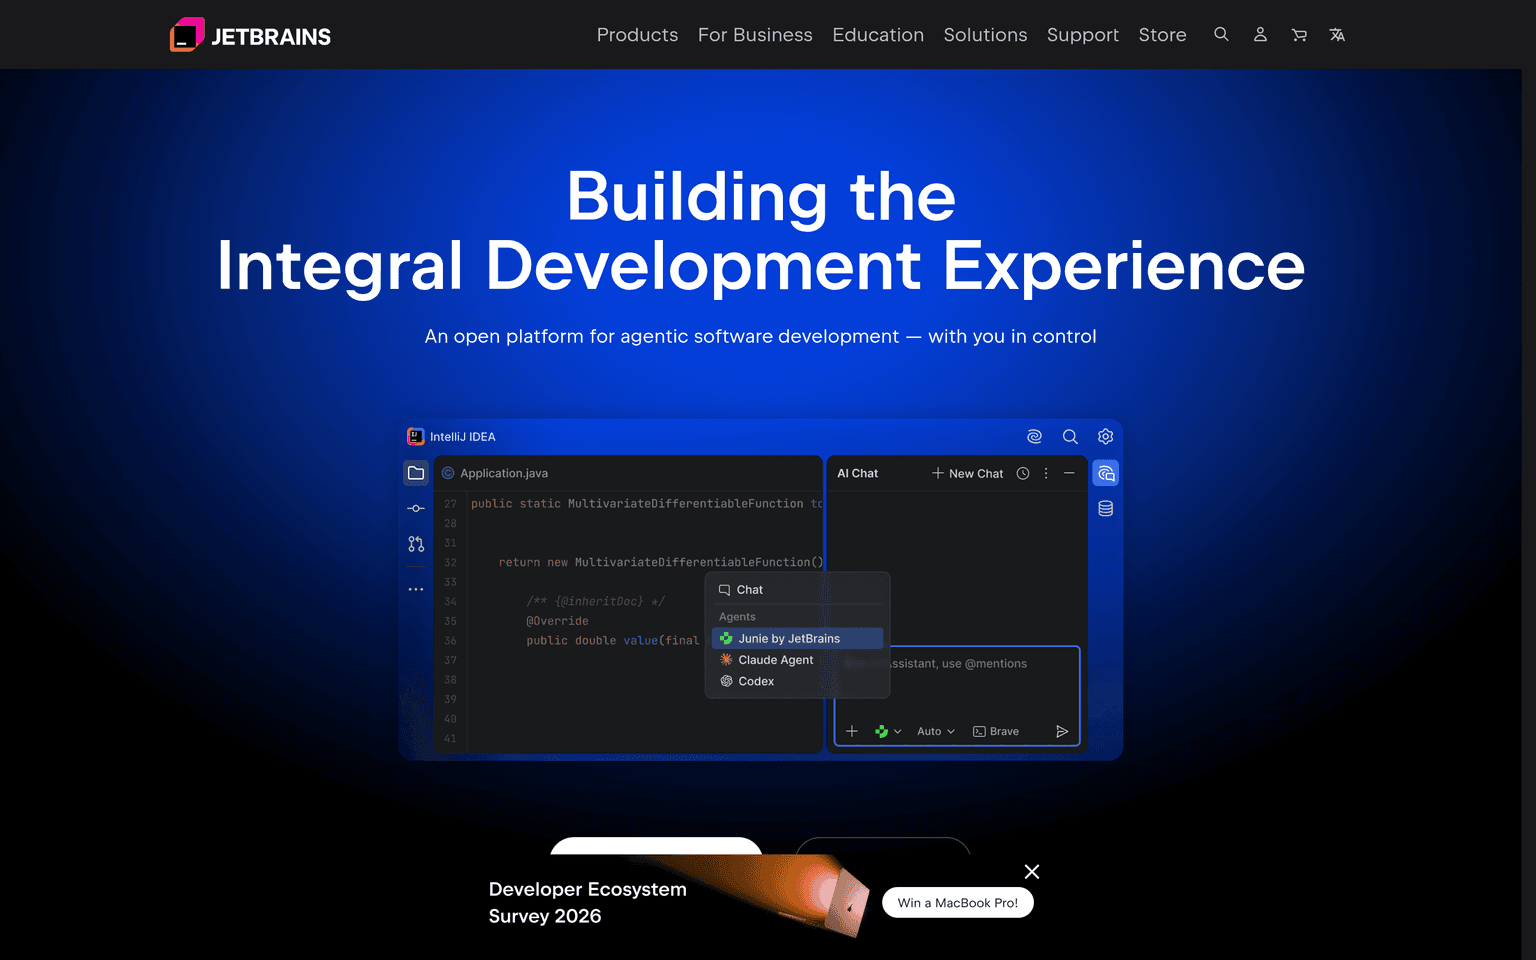Click Win a MacBook Pro! button
This screenshot has height=960, width=1536.
click(x=957, y=903)
